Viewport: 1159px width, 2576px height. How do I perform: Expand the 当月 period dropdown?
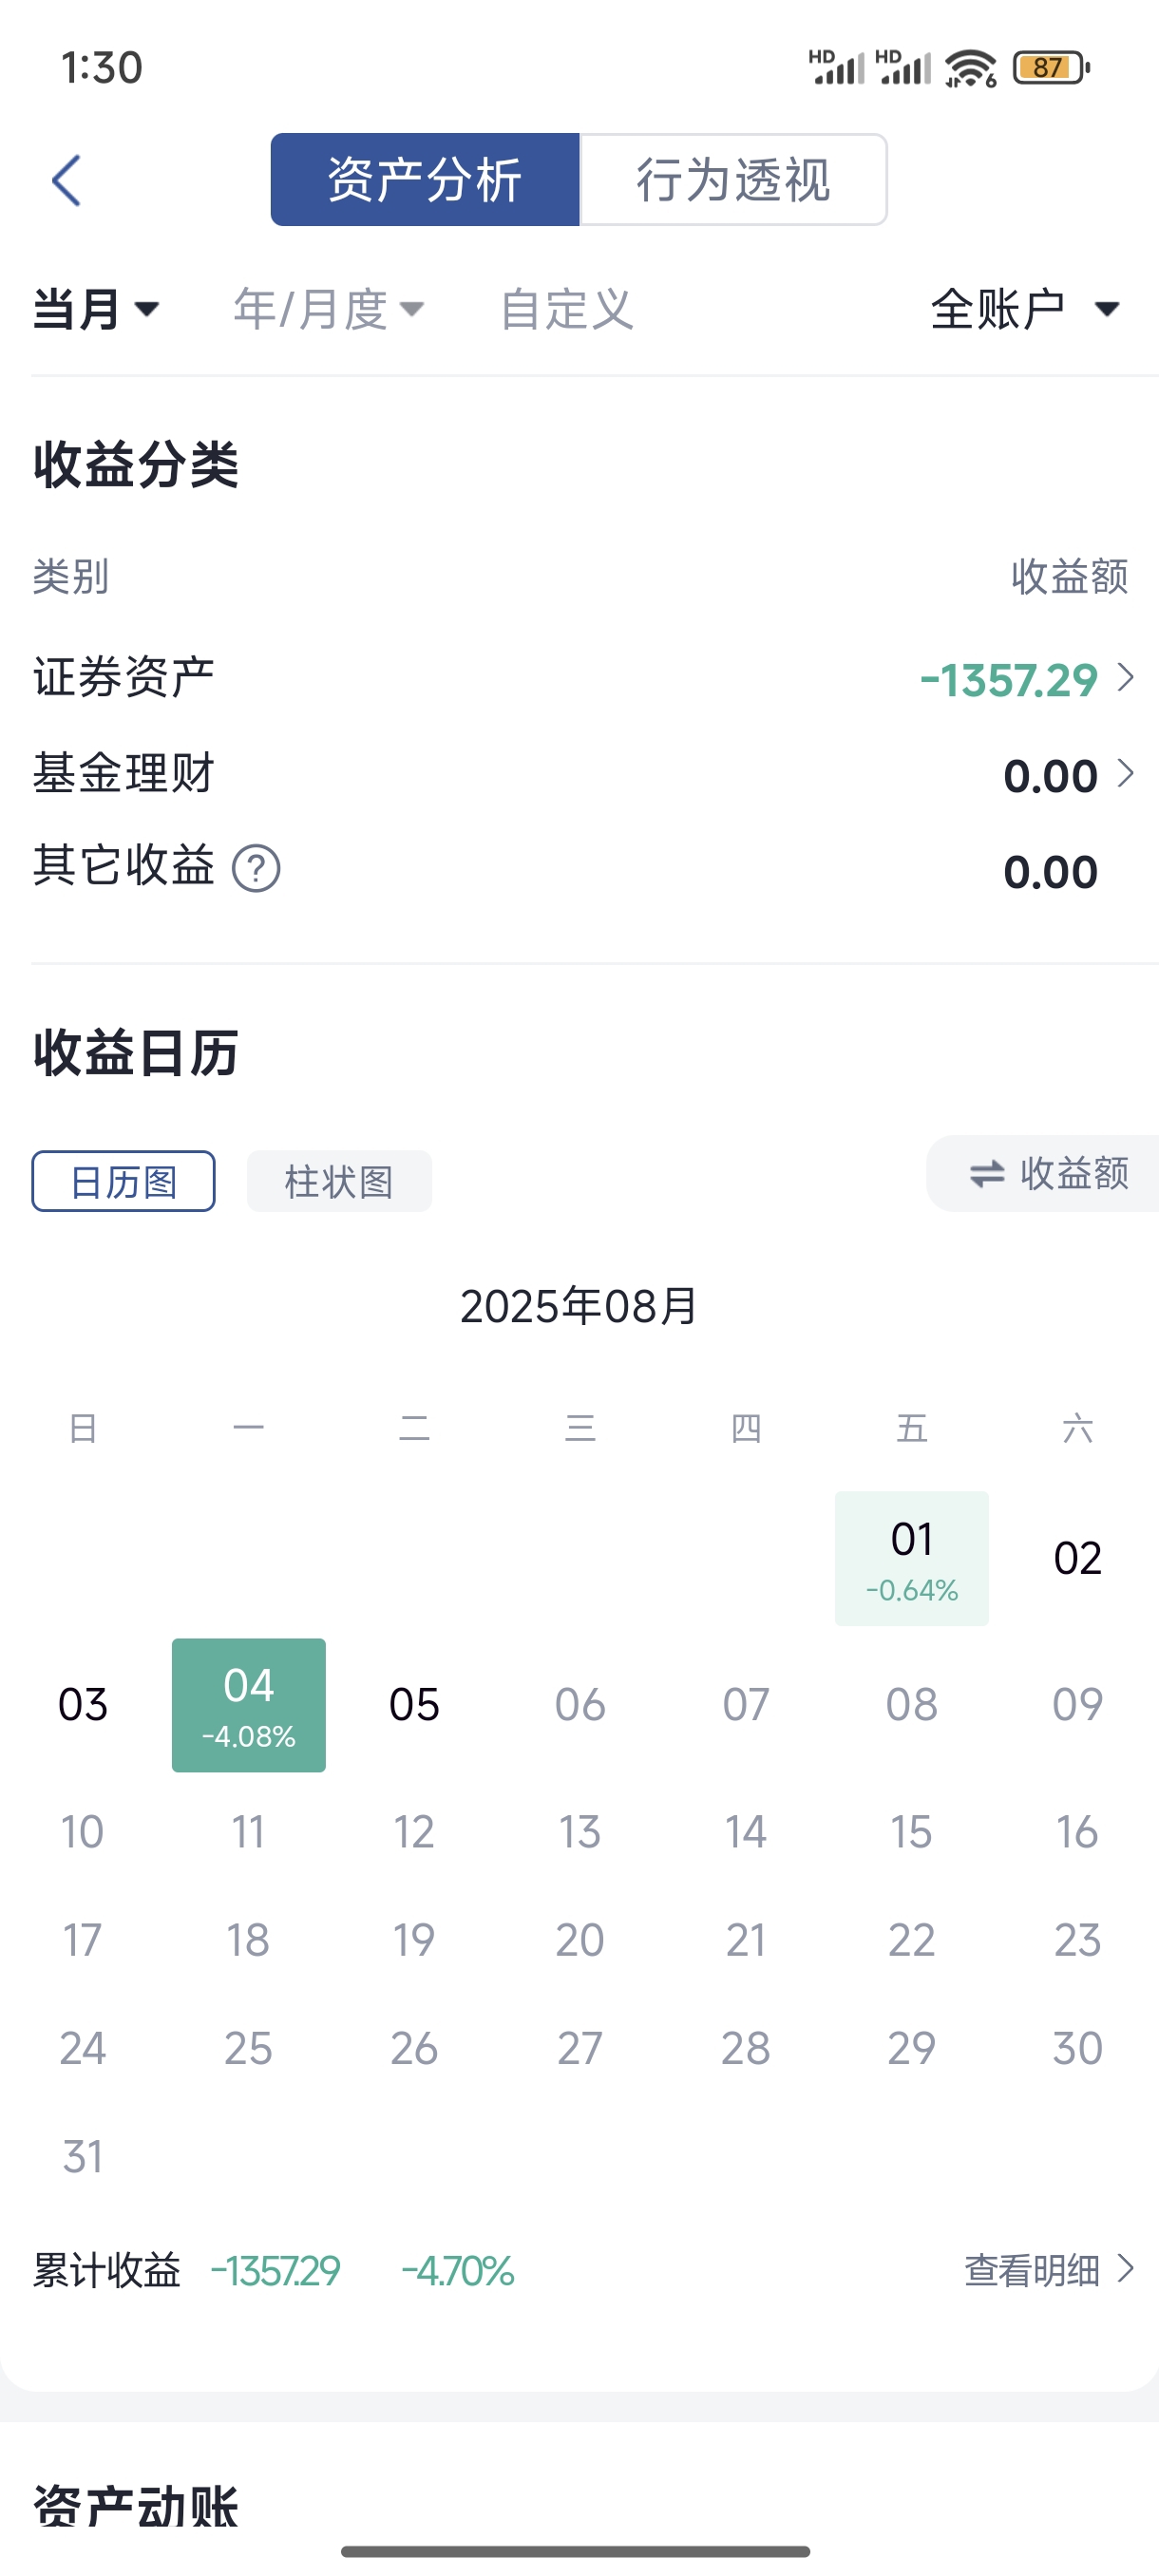pos(96,309)
